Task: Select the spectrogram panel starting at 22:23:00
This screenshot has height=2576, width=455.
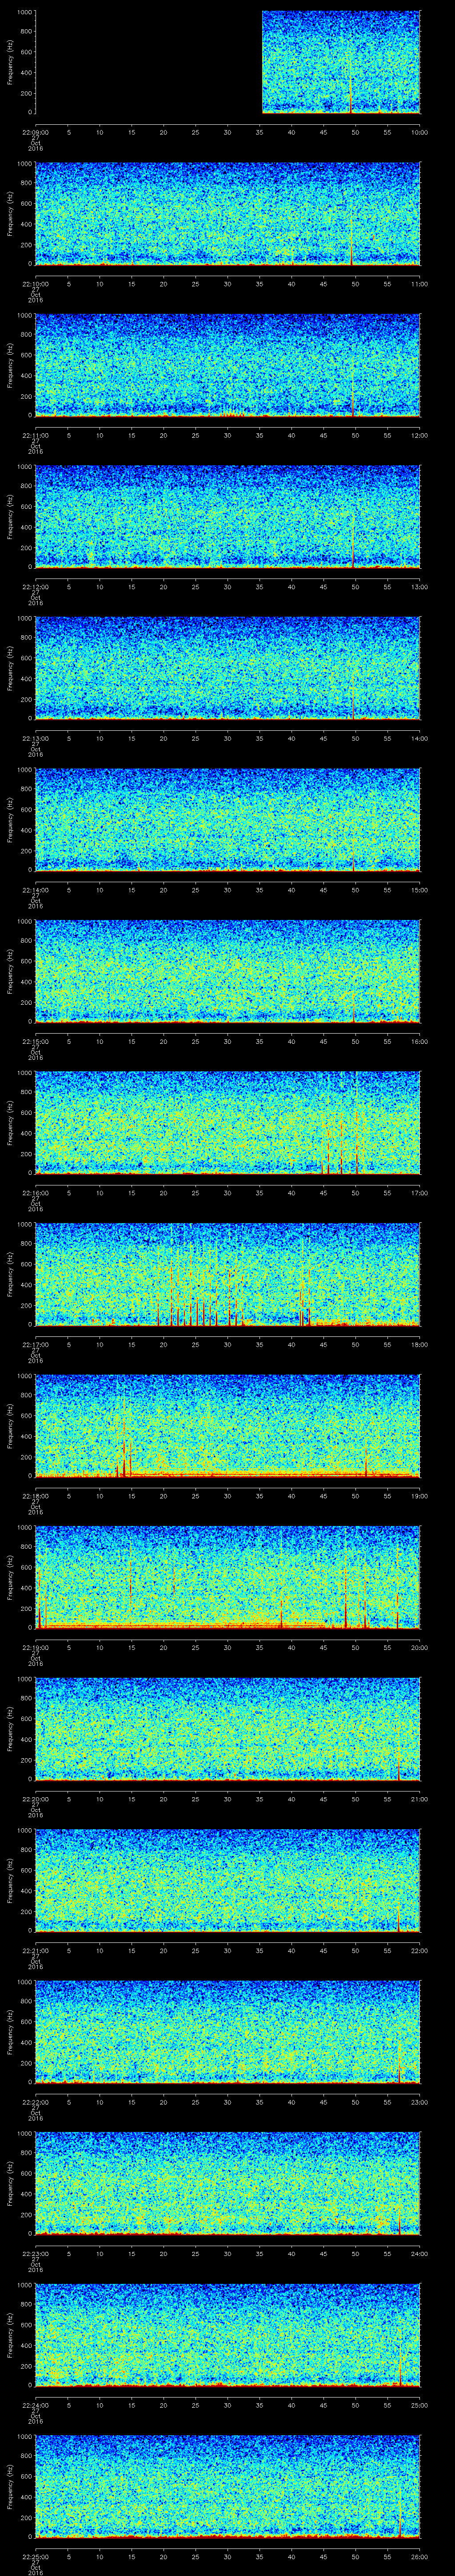Action: click(228, 2183)
